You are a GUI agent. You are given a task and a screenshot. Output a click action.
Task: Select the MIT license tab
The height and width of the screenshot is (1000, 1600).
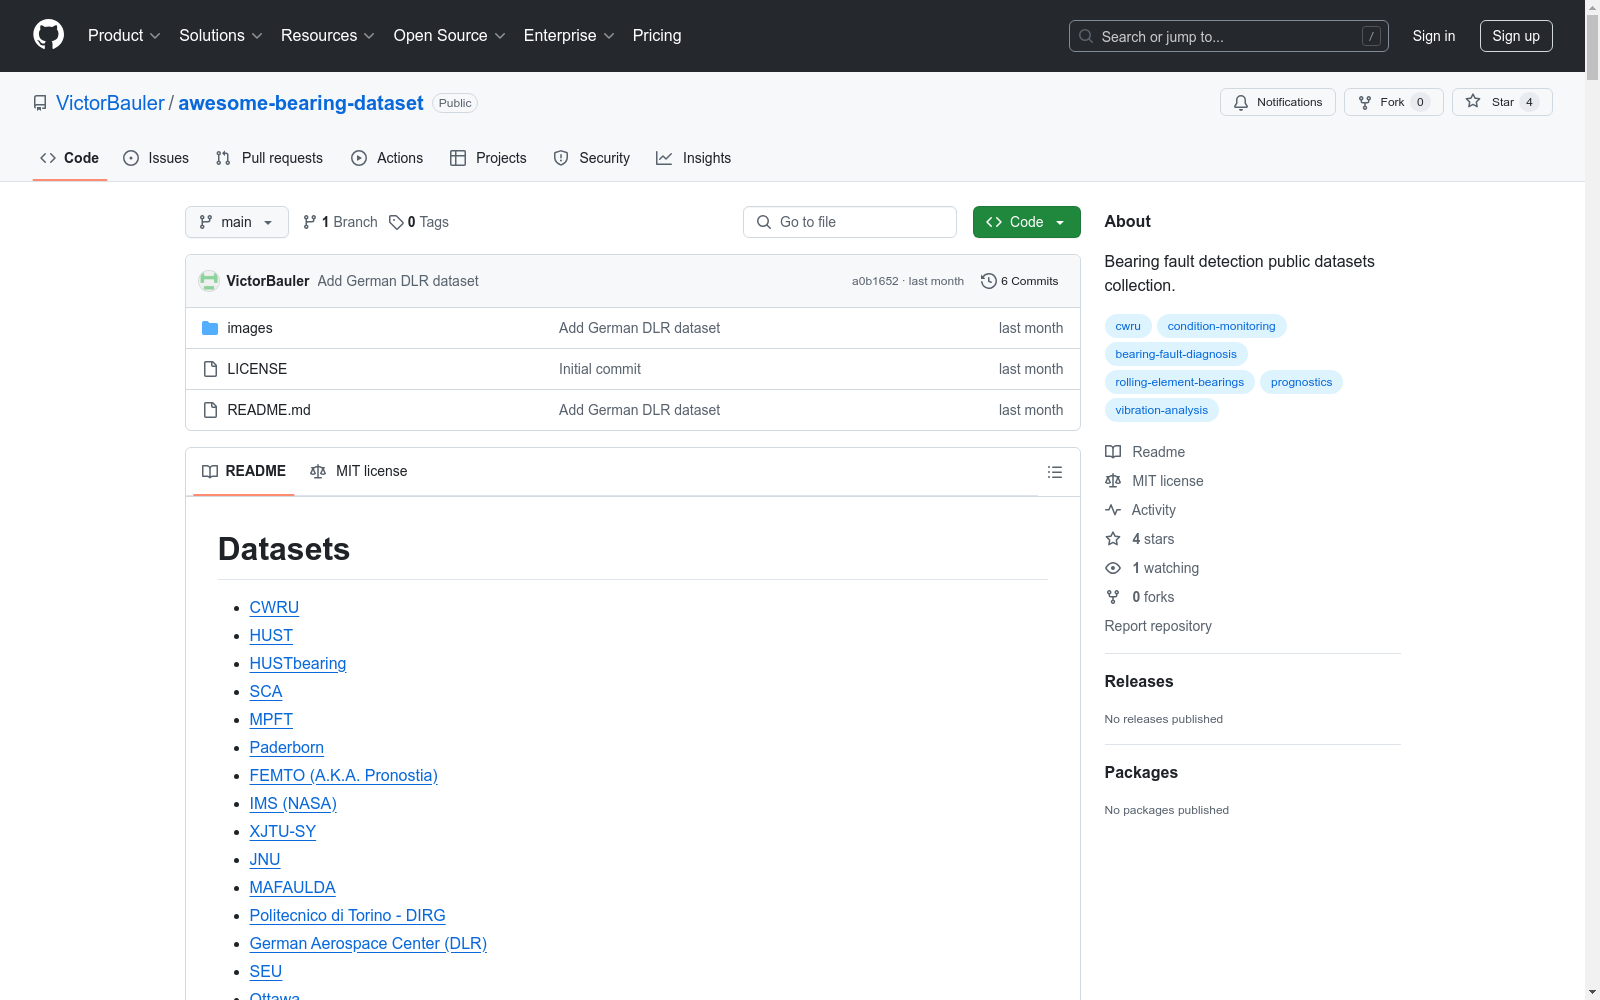coord(359,471)
